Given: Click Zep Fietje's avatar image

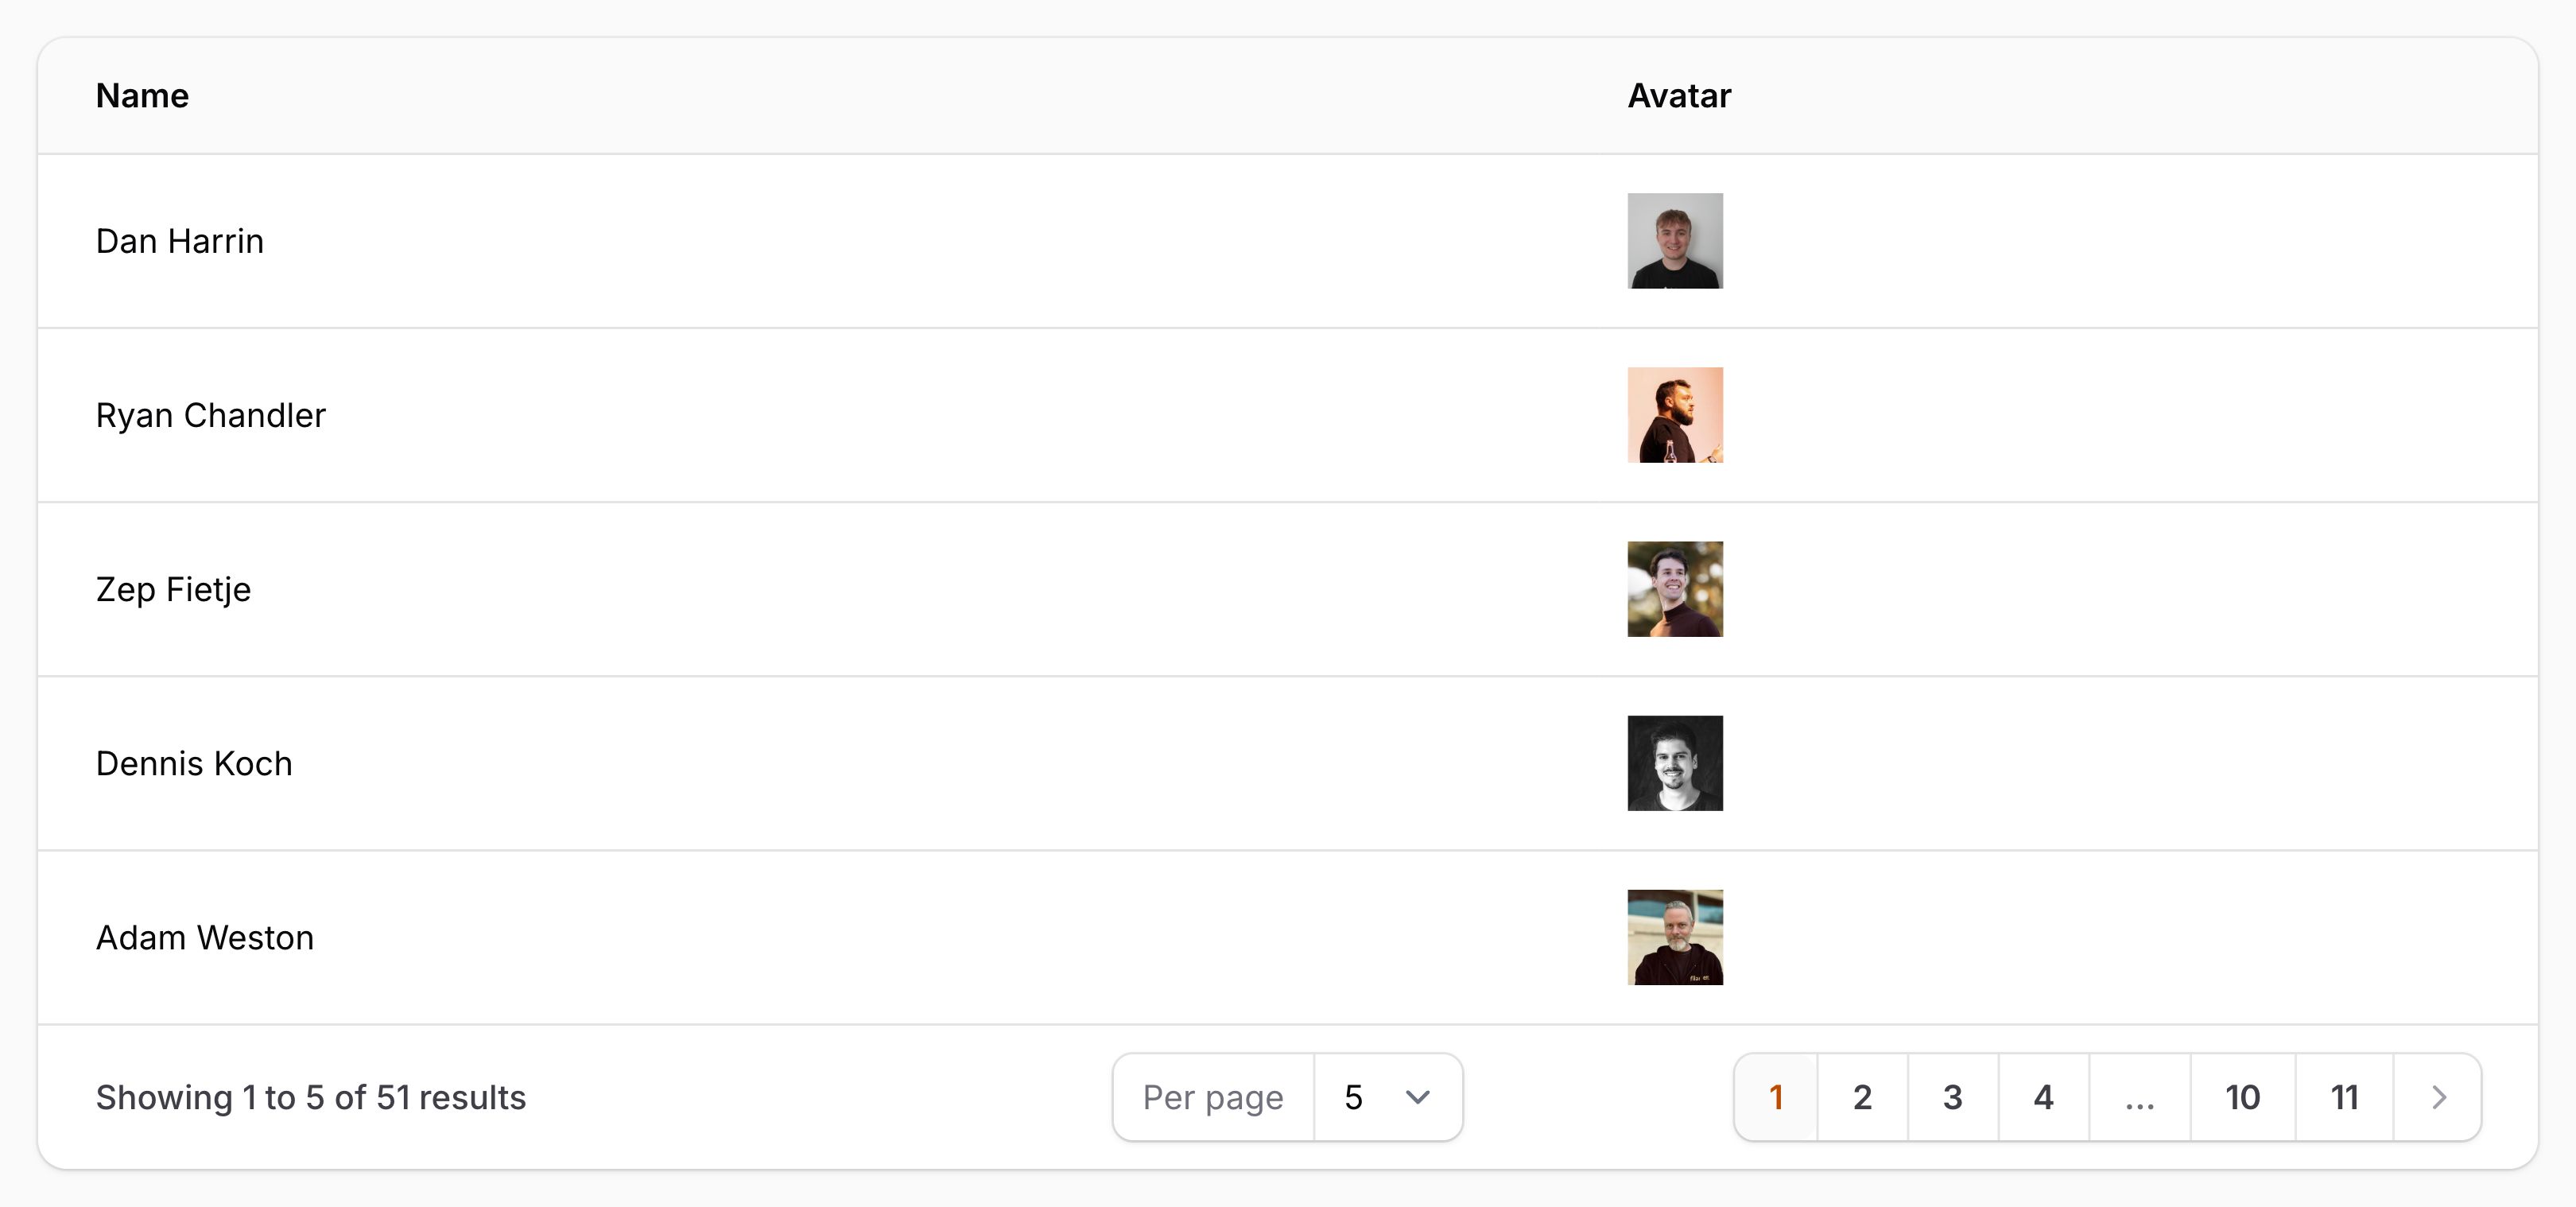Looking at the screenshot, I should coord(1675,589).
